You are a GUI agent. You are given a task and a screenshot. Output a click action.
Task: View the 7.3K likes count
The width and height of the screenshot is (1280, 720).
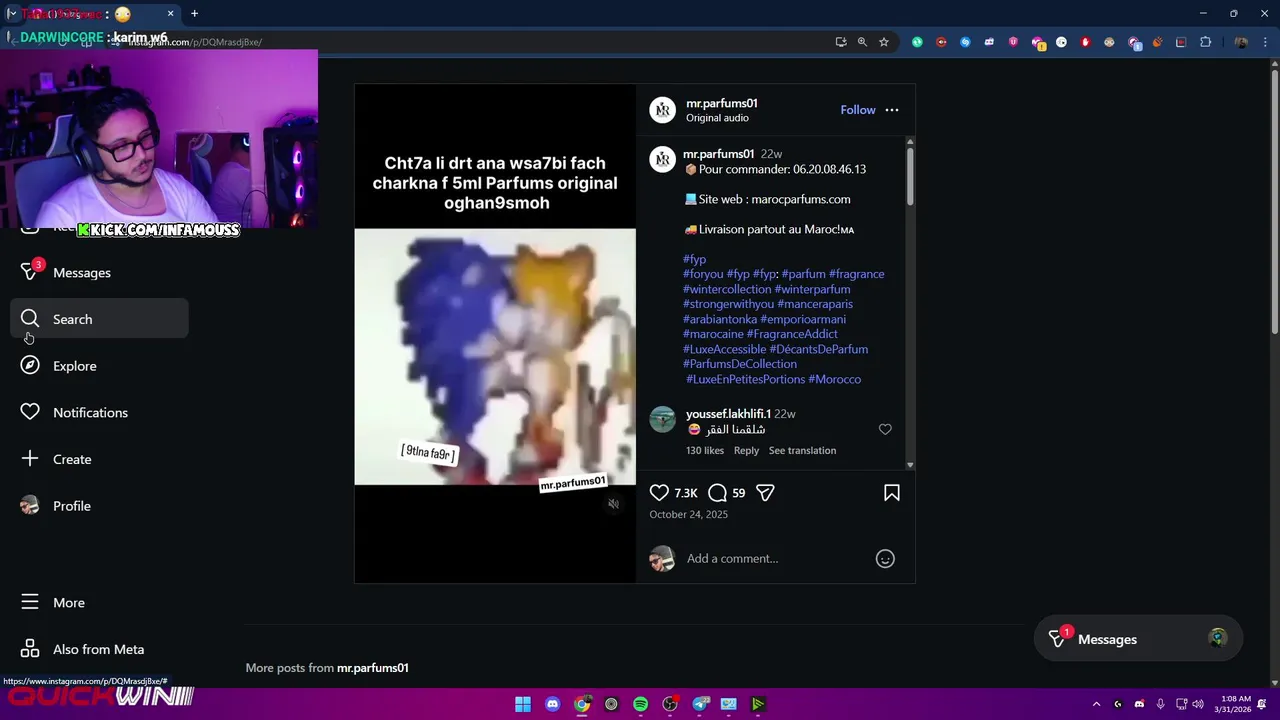(x=686, y=493)
